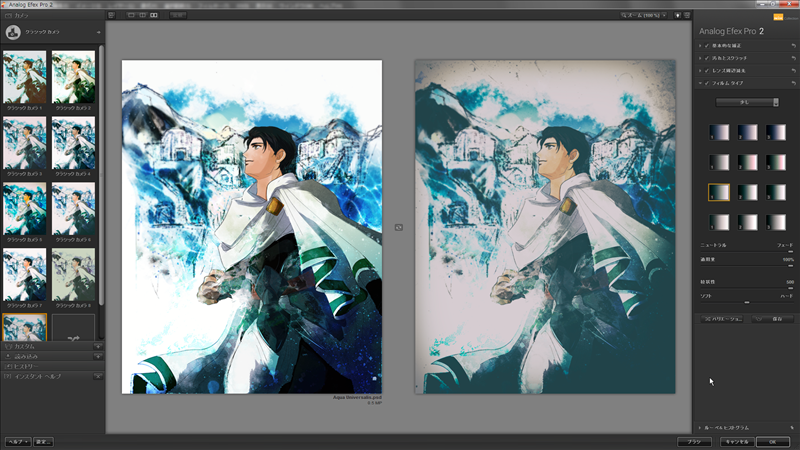
Task: Click the インスタントヘルプ question mark icon
Action: (x=8, y=376)
